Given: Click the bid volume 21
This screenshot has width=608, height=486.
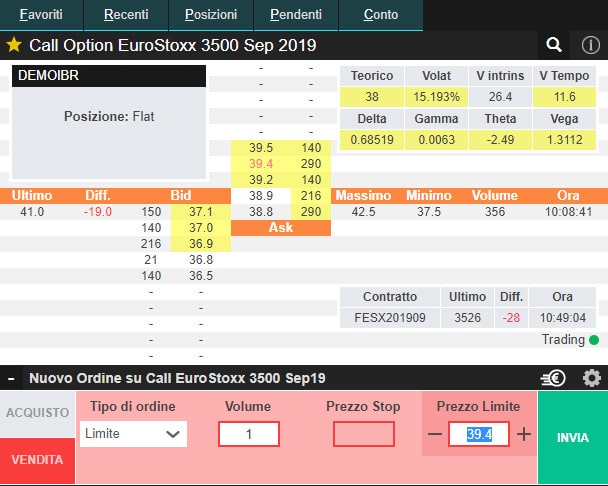Looking at the screenshot, I should 151,260.
